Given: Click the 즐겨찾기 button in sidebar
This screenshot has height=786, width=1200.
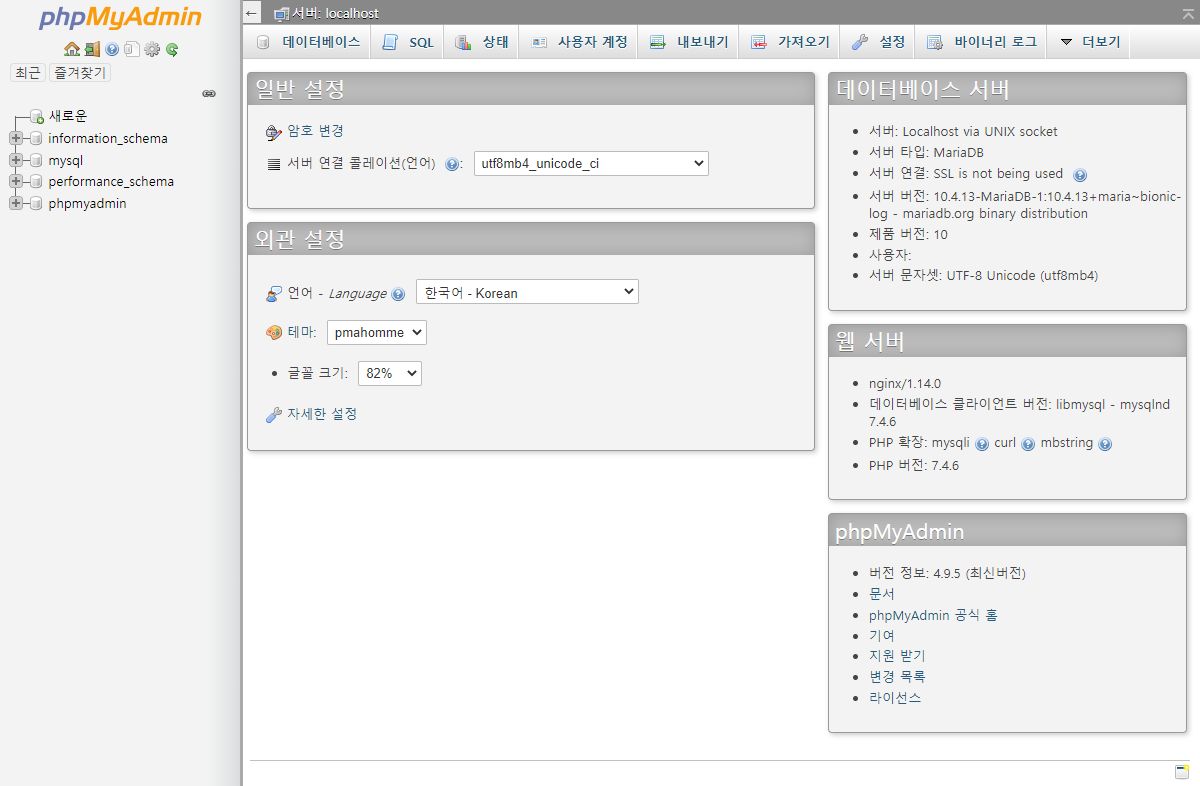Looking at the screenshot, I should click(x=80, y=73).
